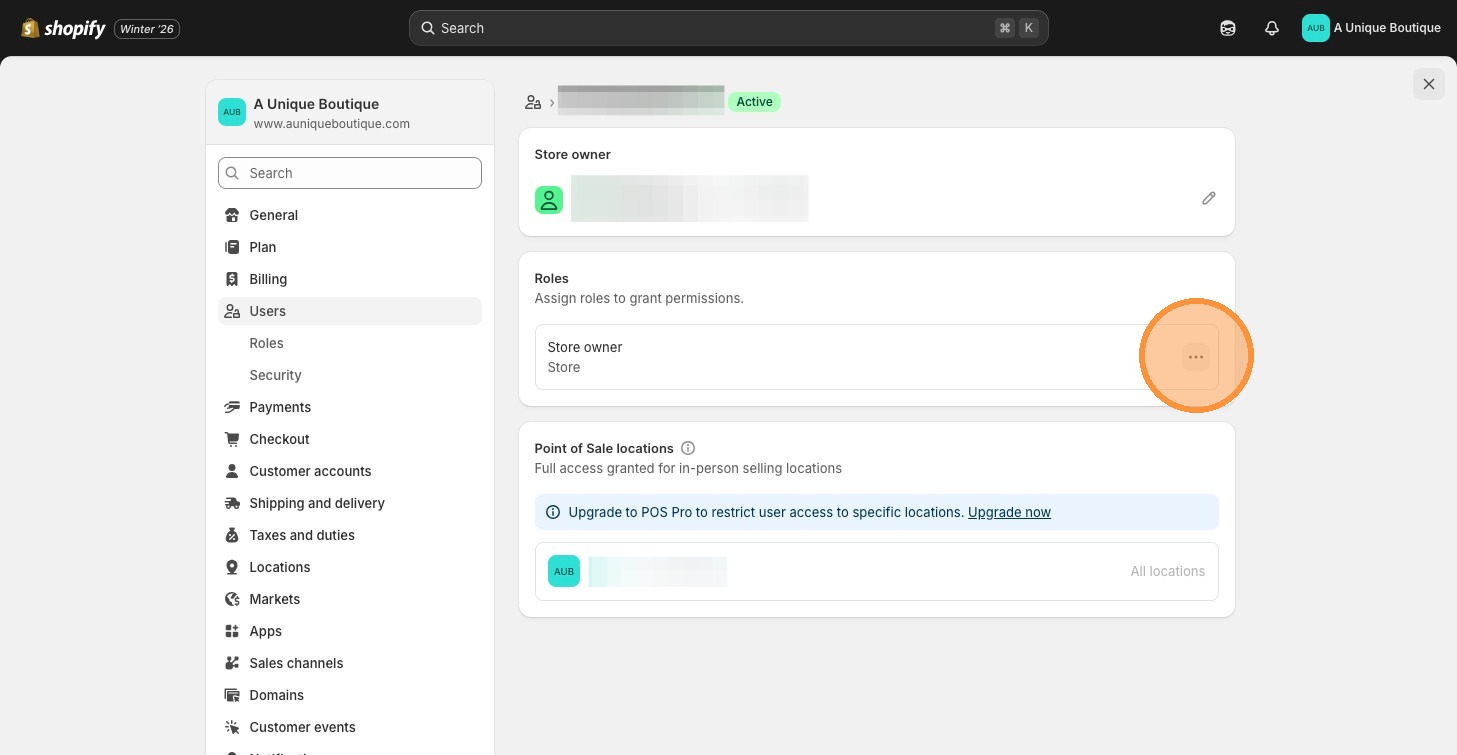
Task: Edit store owner with pencil icon
Action: tap(1209, 198)
